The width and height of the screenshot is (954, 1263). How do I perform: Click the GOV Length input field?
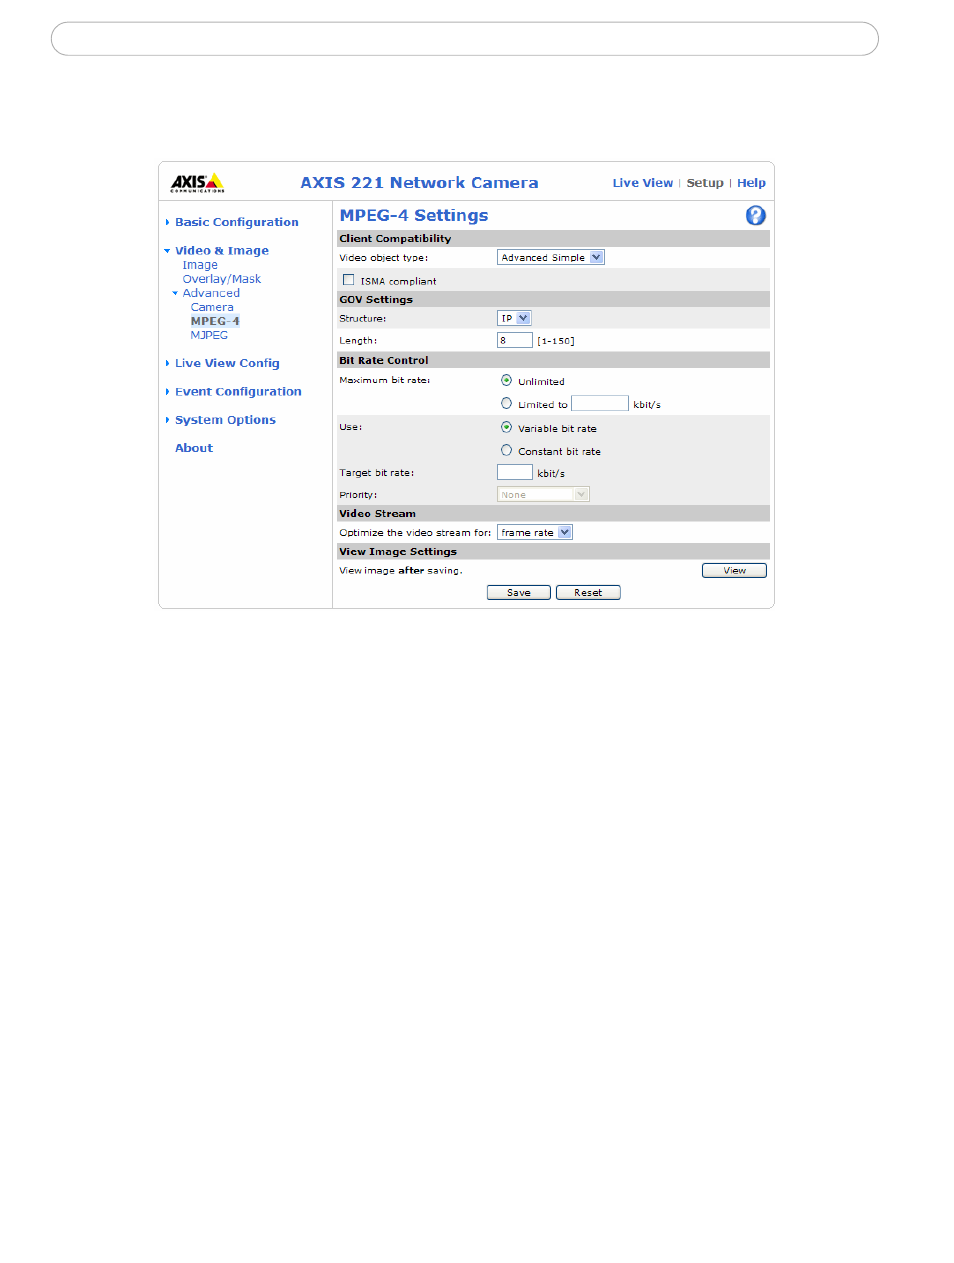[x=514, y=340]
